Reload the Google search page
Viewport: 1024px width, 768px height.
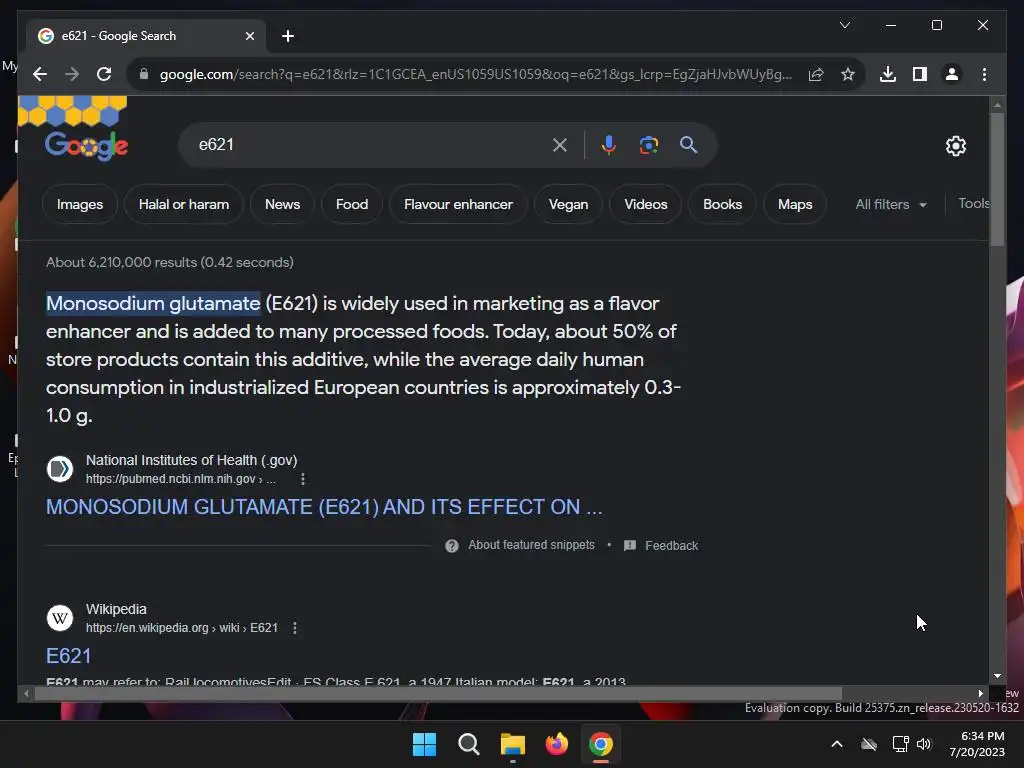pos(104,74)
